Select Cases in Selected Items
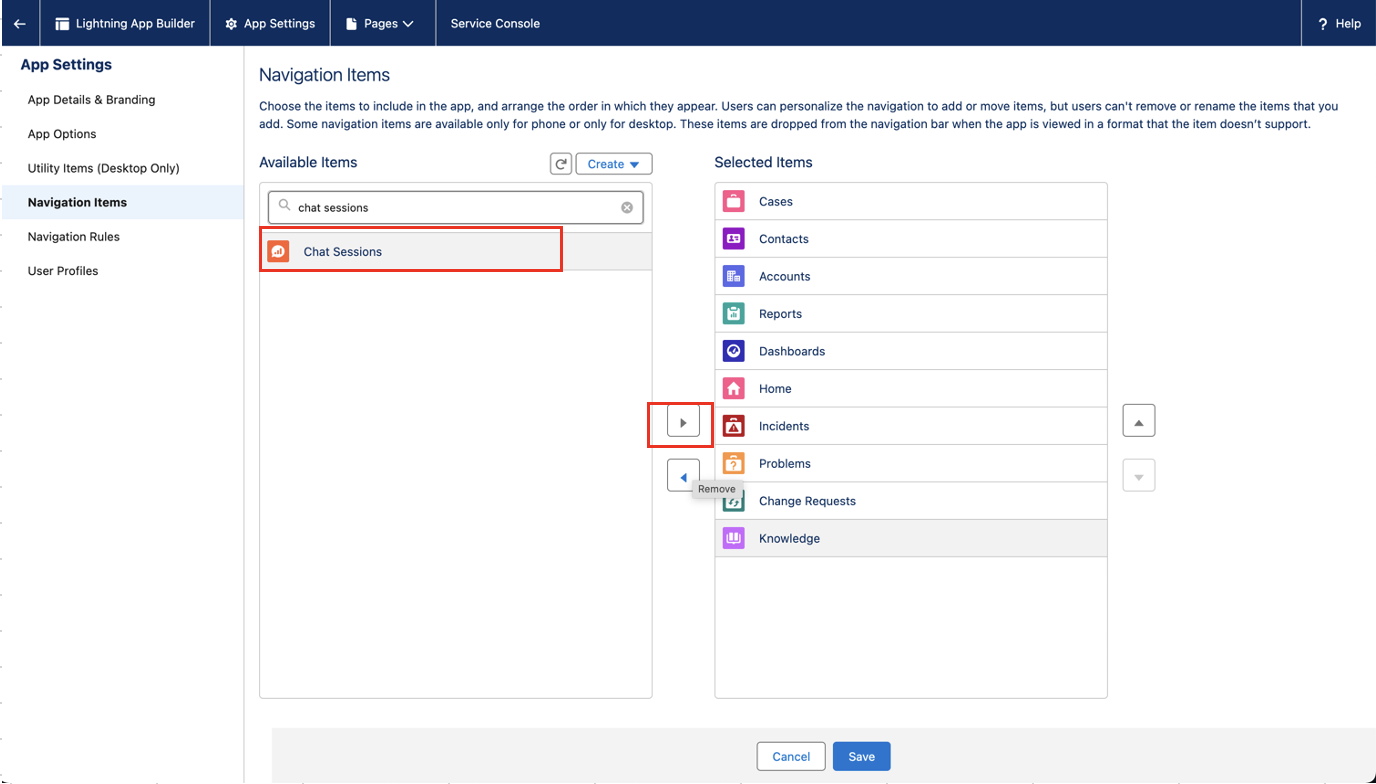1376x784 pixels. coord(911,202)
